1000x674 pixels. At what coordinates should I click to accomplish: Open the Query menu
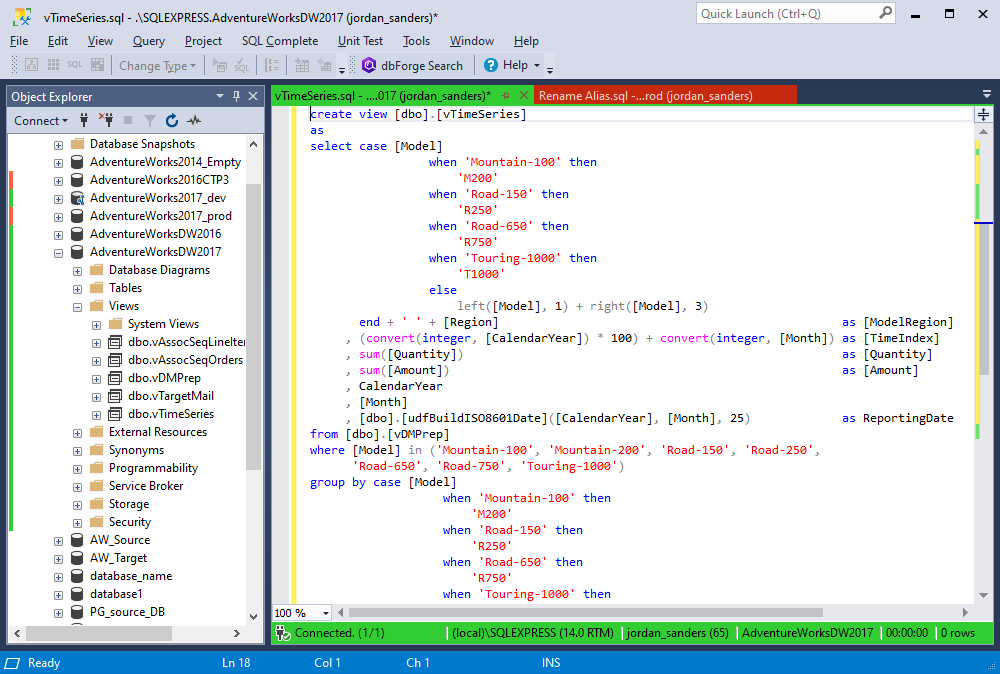(x=149, y=41)
